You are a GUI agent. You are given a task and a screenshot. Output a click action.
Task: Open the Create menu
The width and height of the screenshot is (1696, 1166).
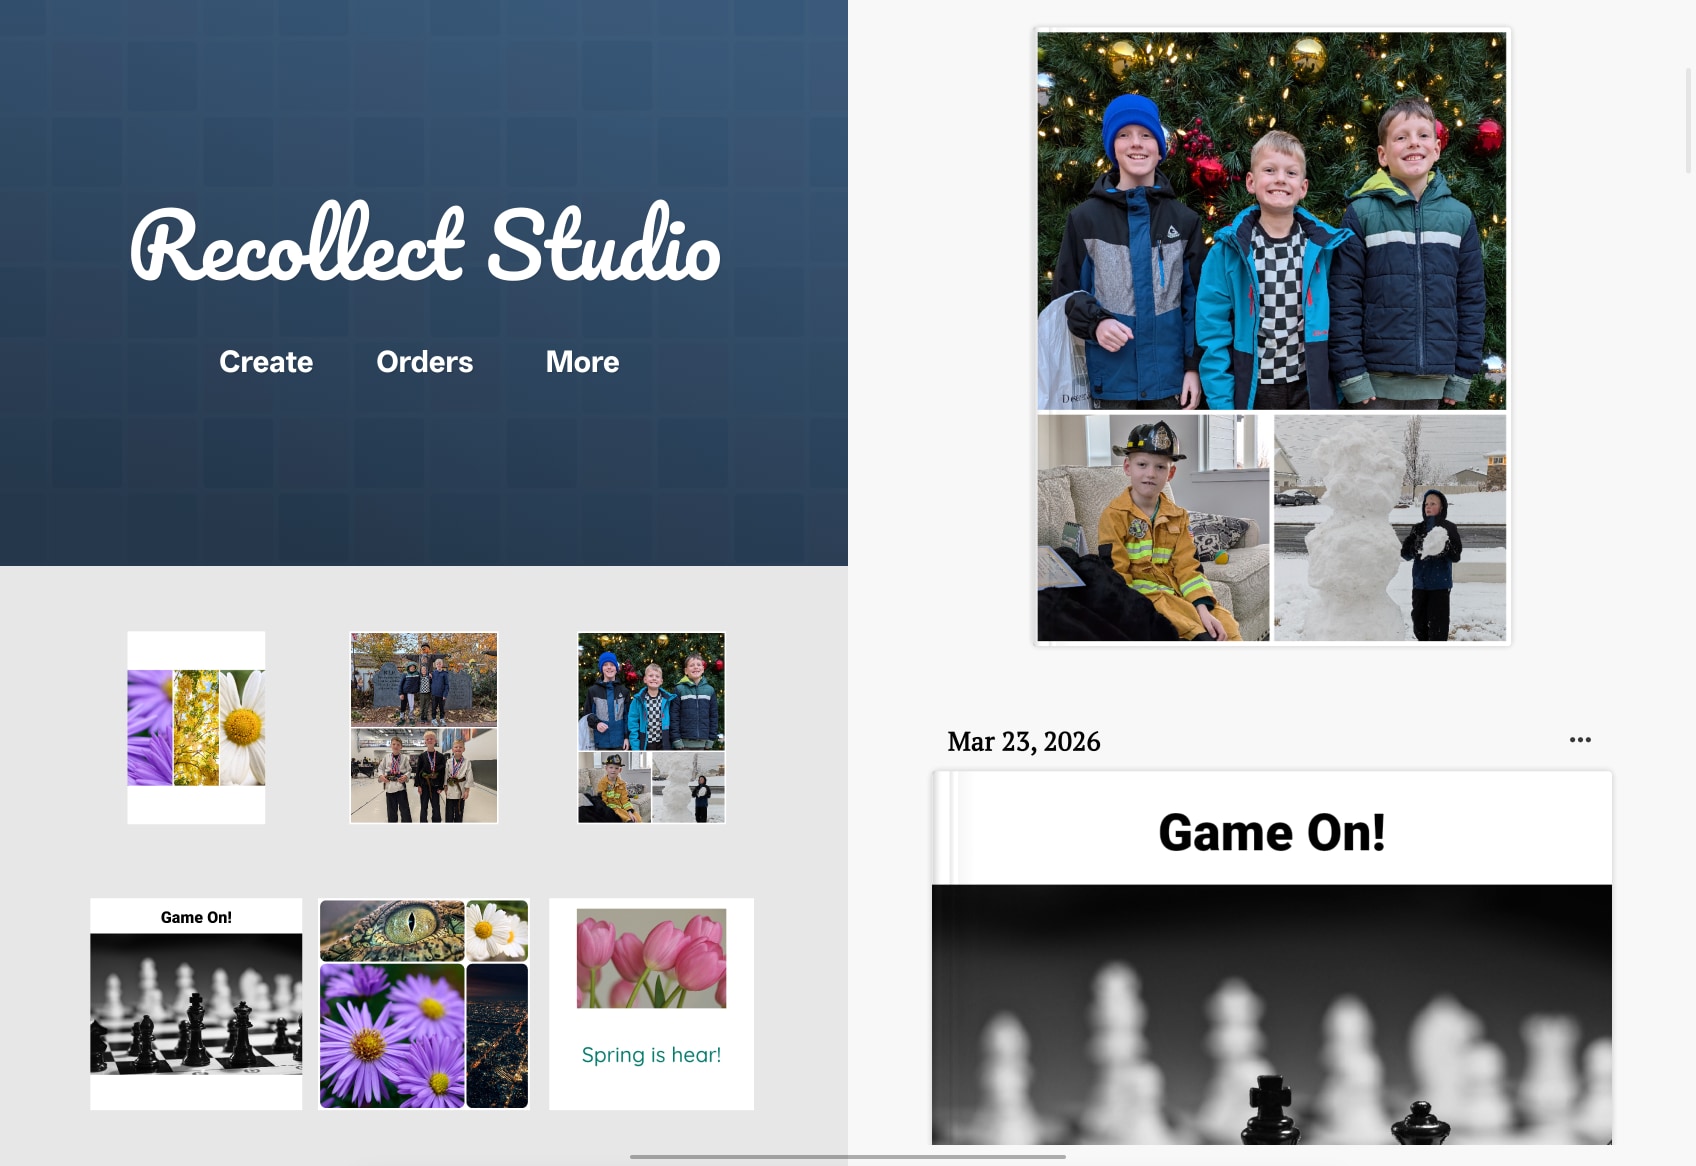(266, 362)
